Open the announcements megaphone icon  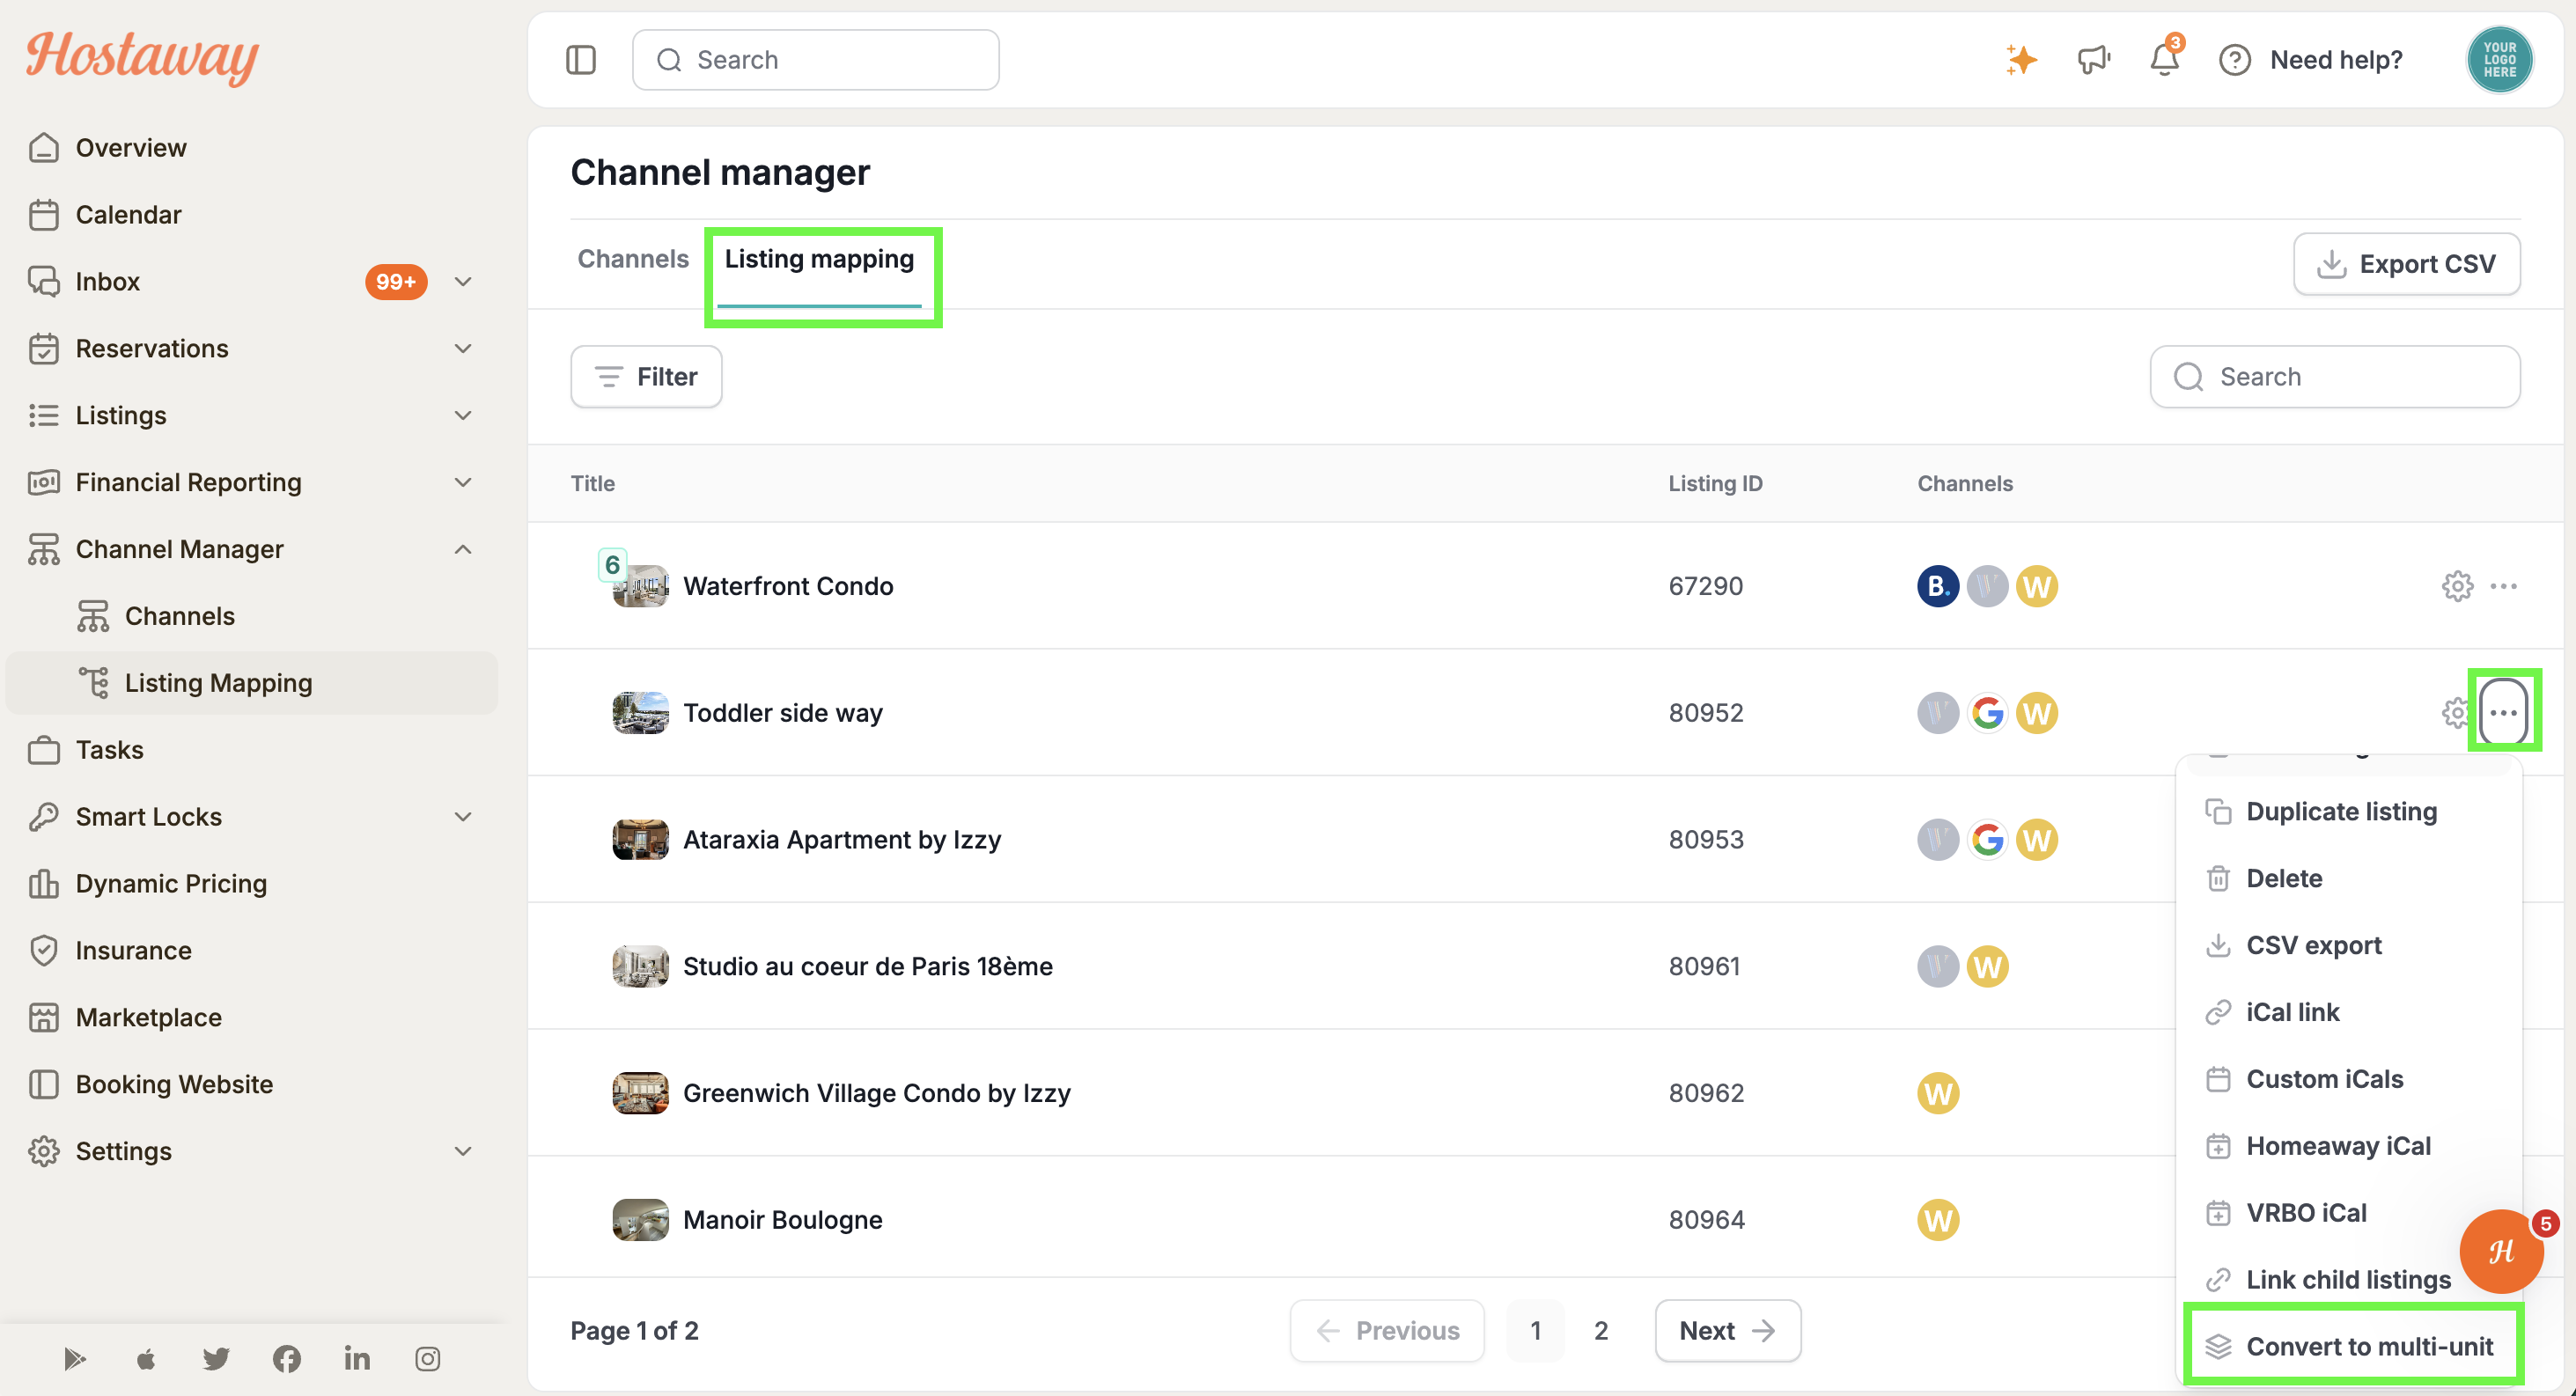[x=2093, y=60]
